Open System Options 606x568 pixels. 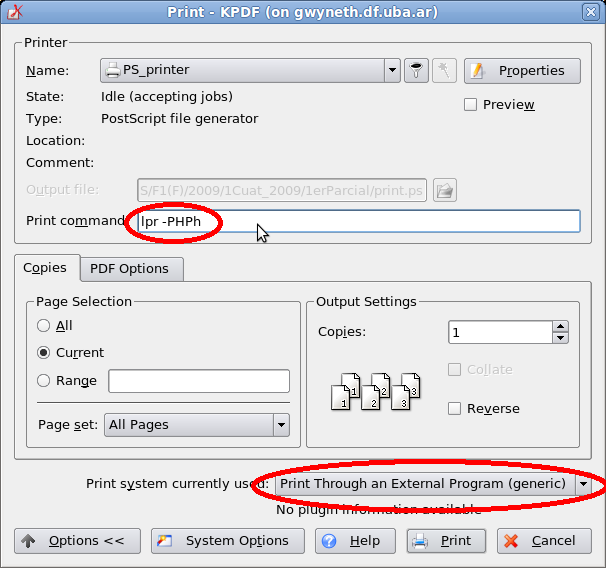(228, 541)
